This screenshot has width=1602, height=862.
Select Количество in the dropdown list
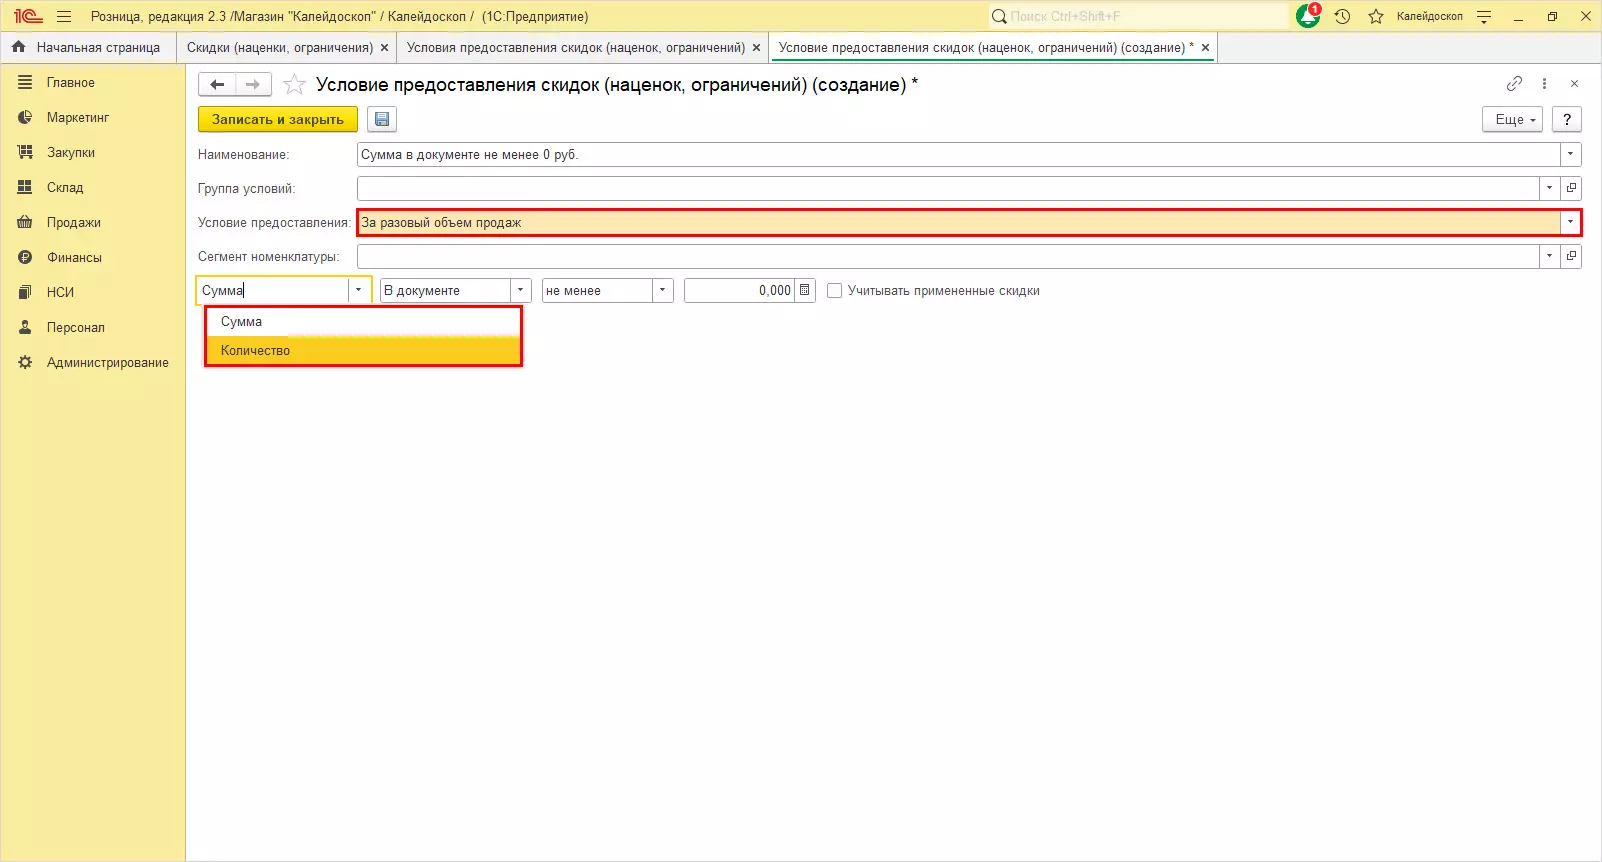click(x=363, y=351)
